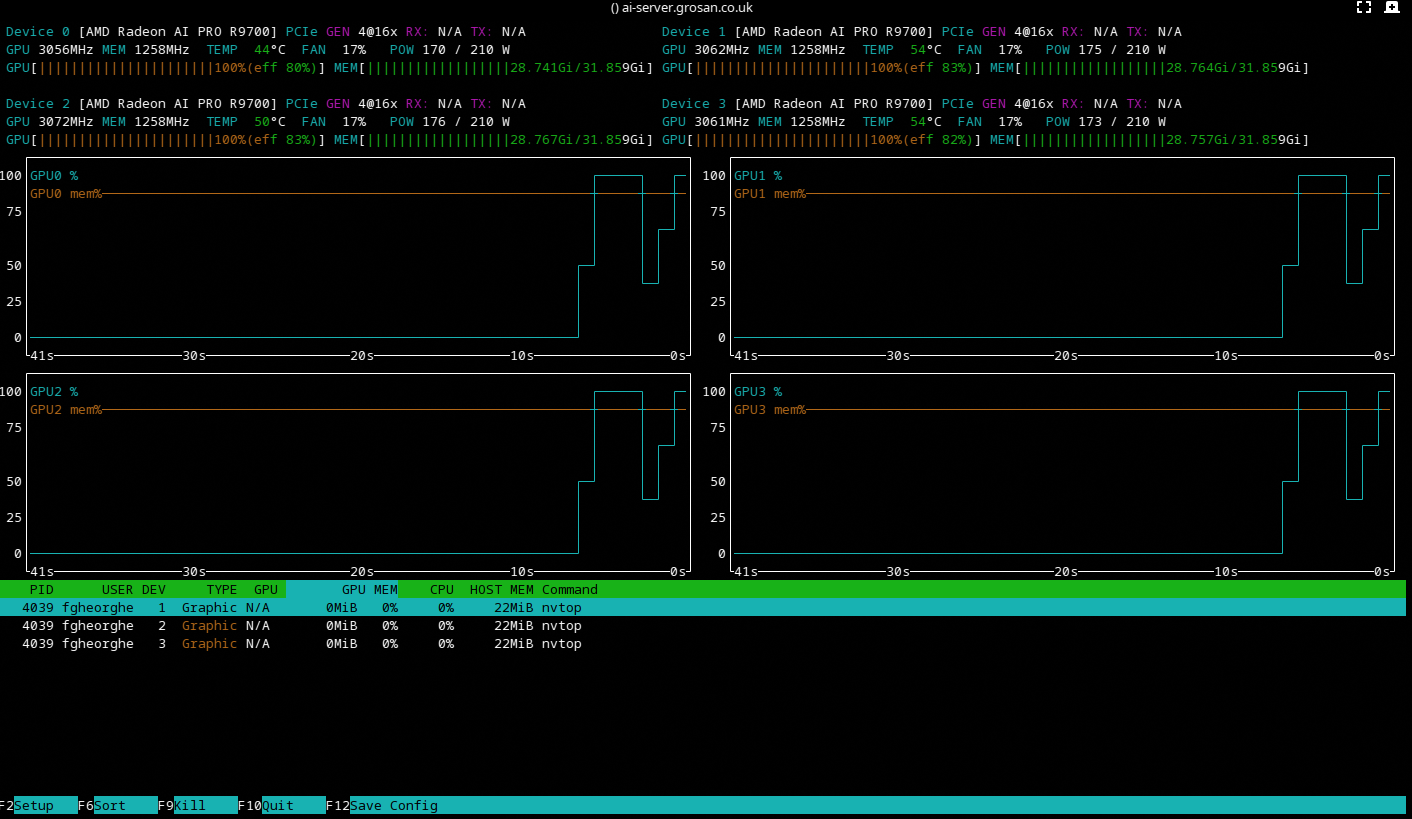Viewport: 1412px width, 819px height.
Task: Click the USER column header
Action: click(118, 590)
